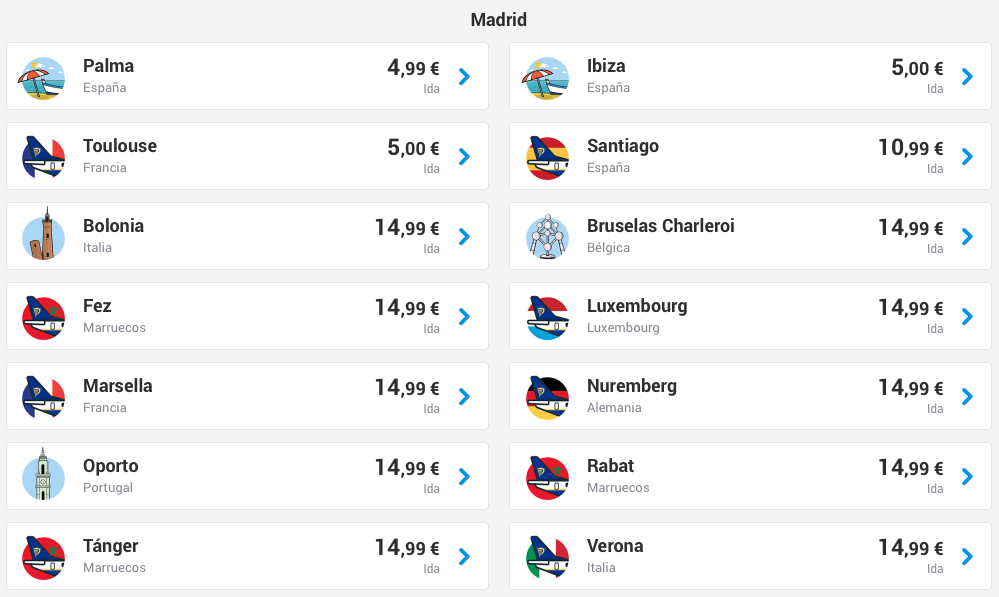Open the chevron arrow on the Luxembourg card
This screenshot has height=597, width=999.
tap(967, 317)
